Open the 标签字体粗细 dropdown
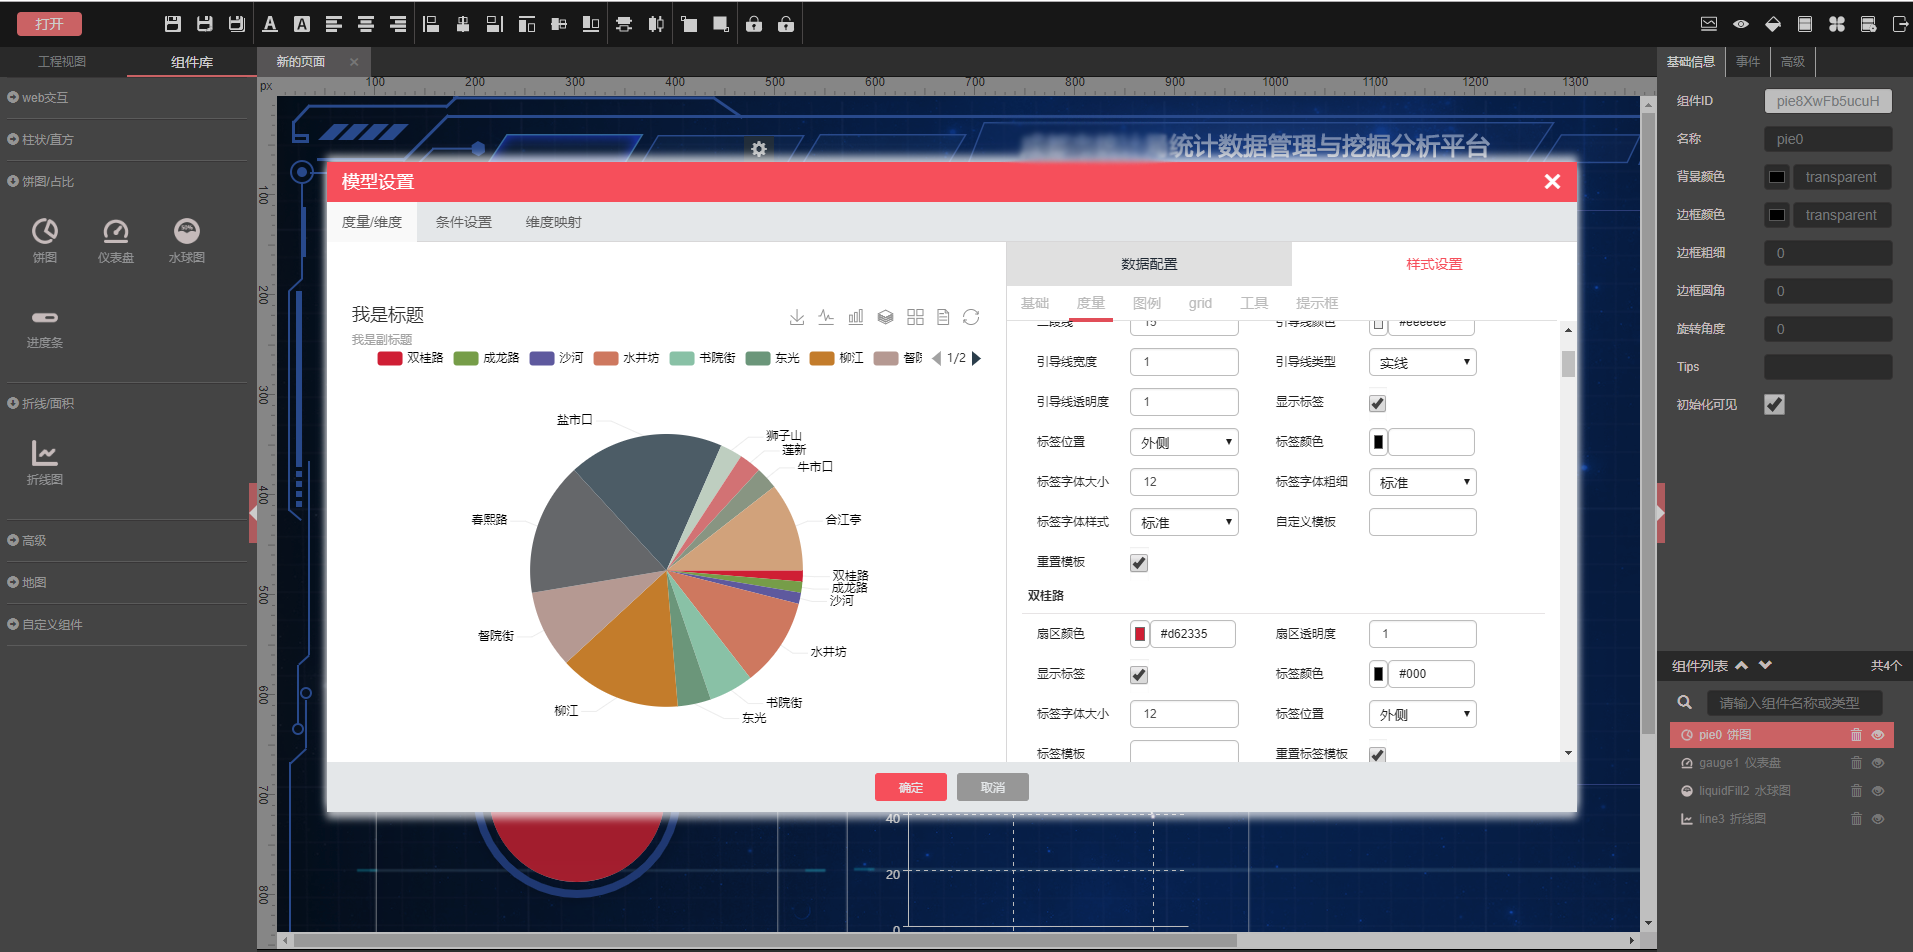The height and width of the screenshot is (952, 1913). (x=1422, y=482)
